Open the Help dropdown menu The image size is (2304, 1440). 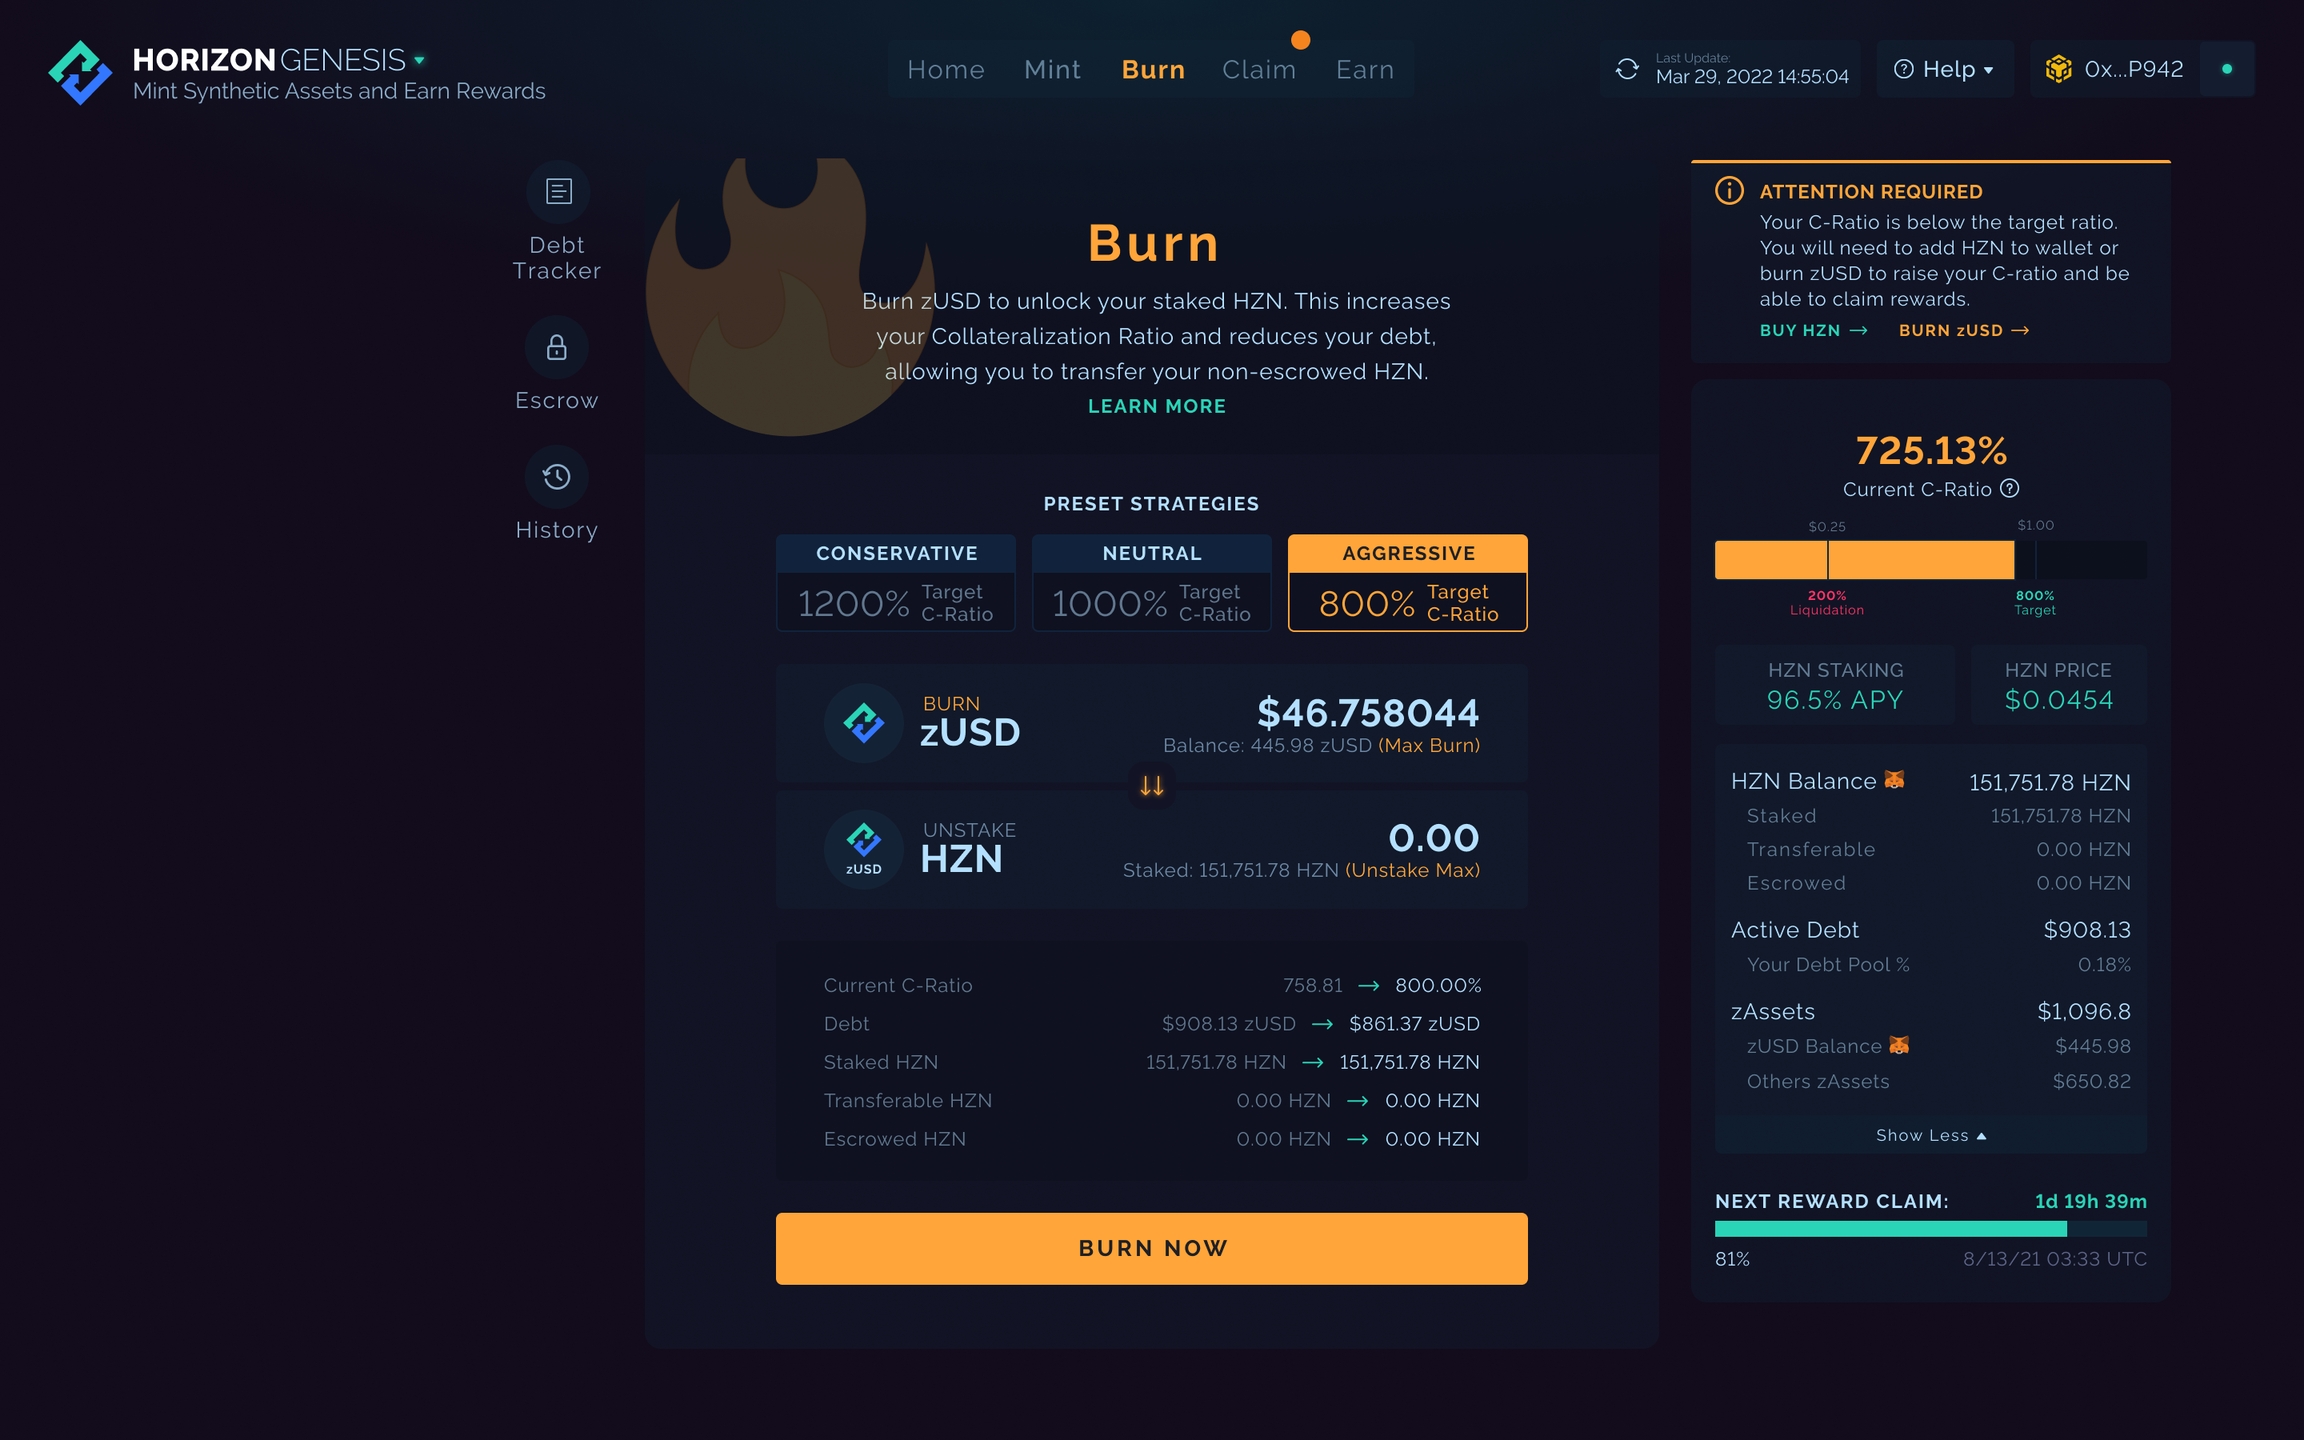(1945, 69)
